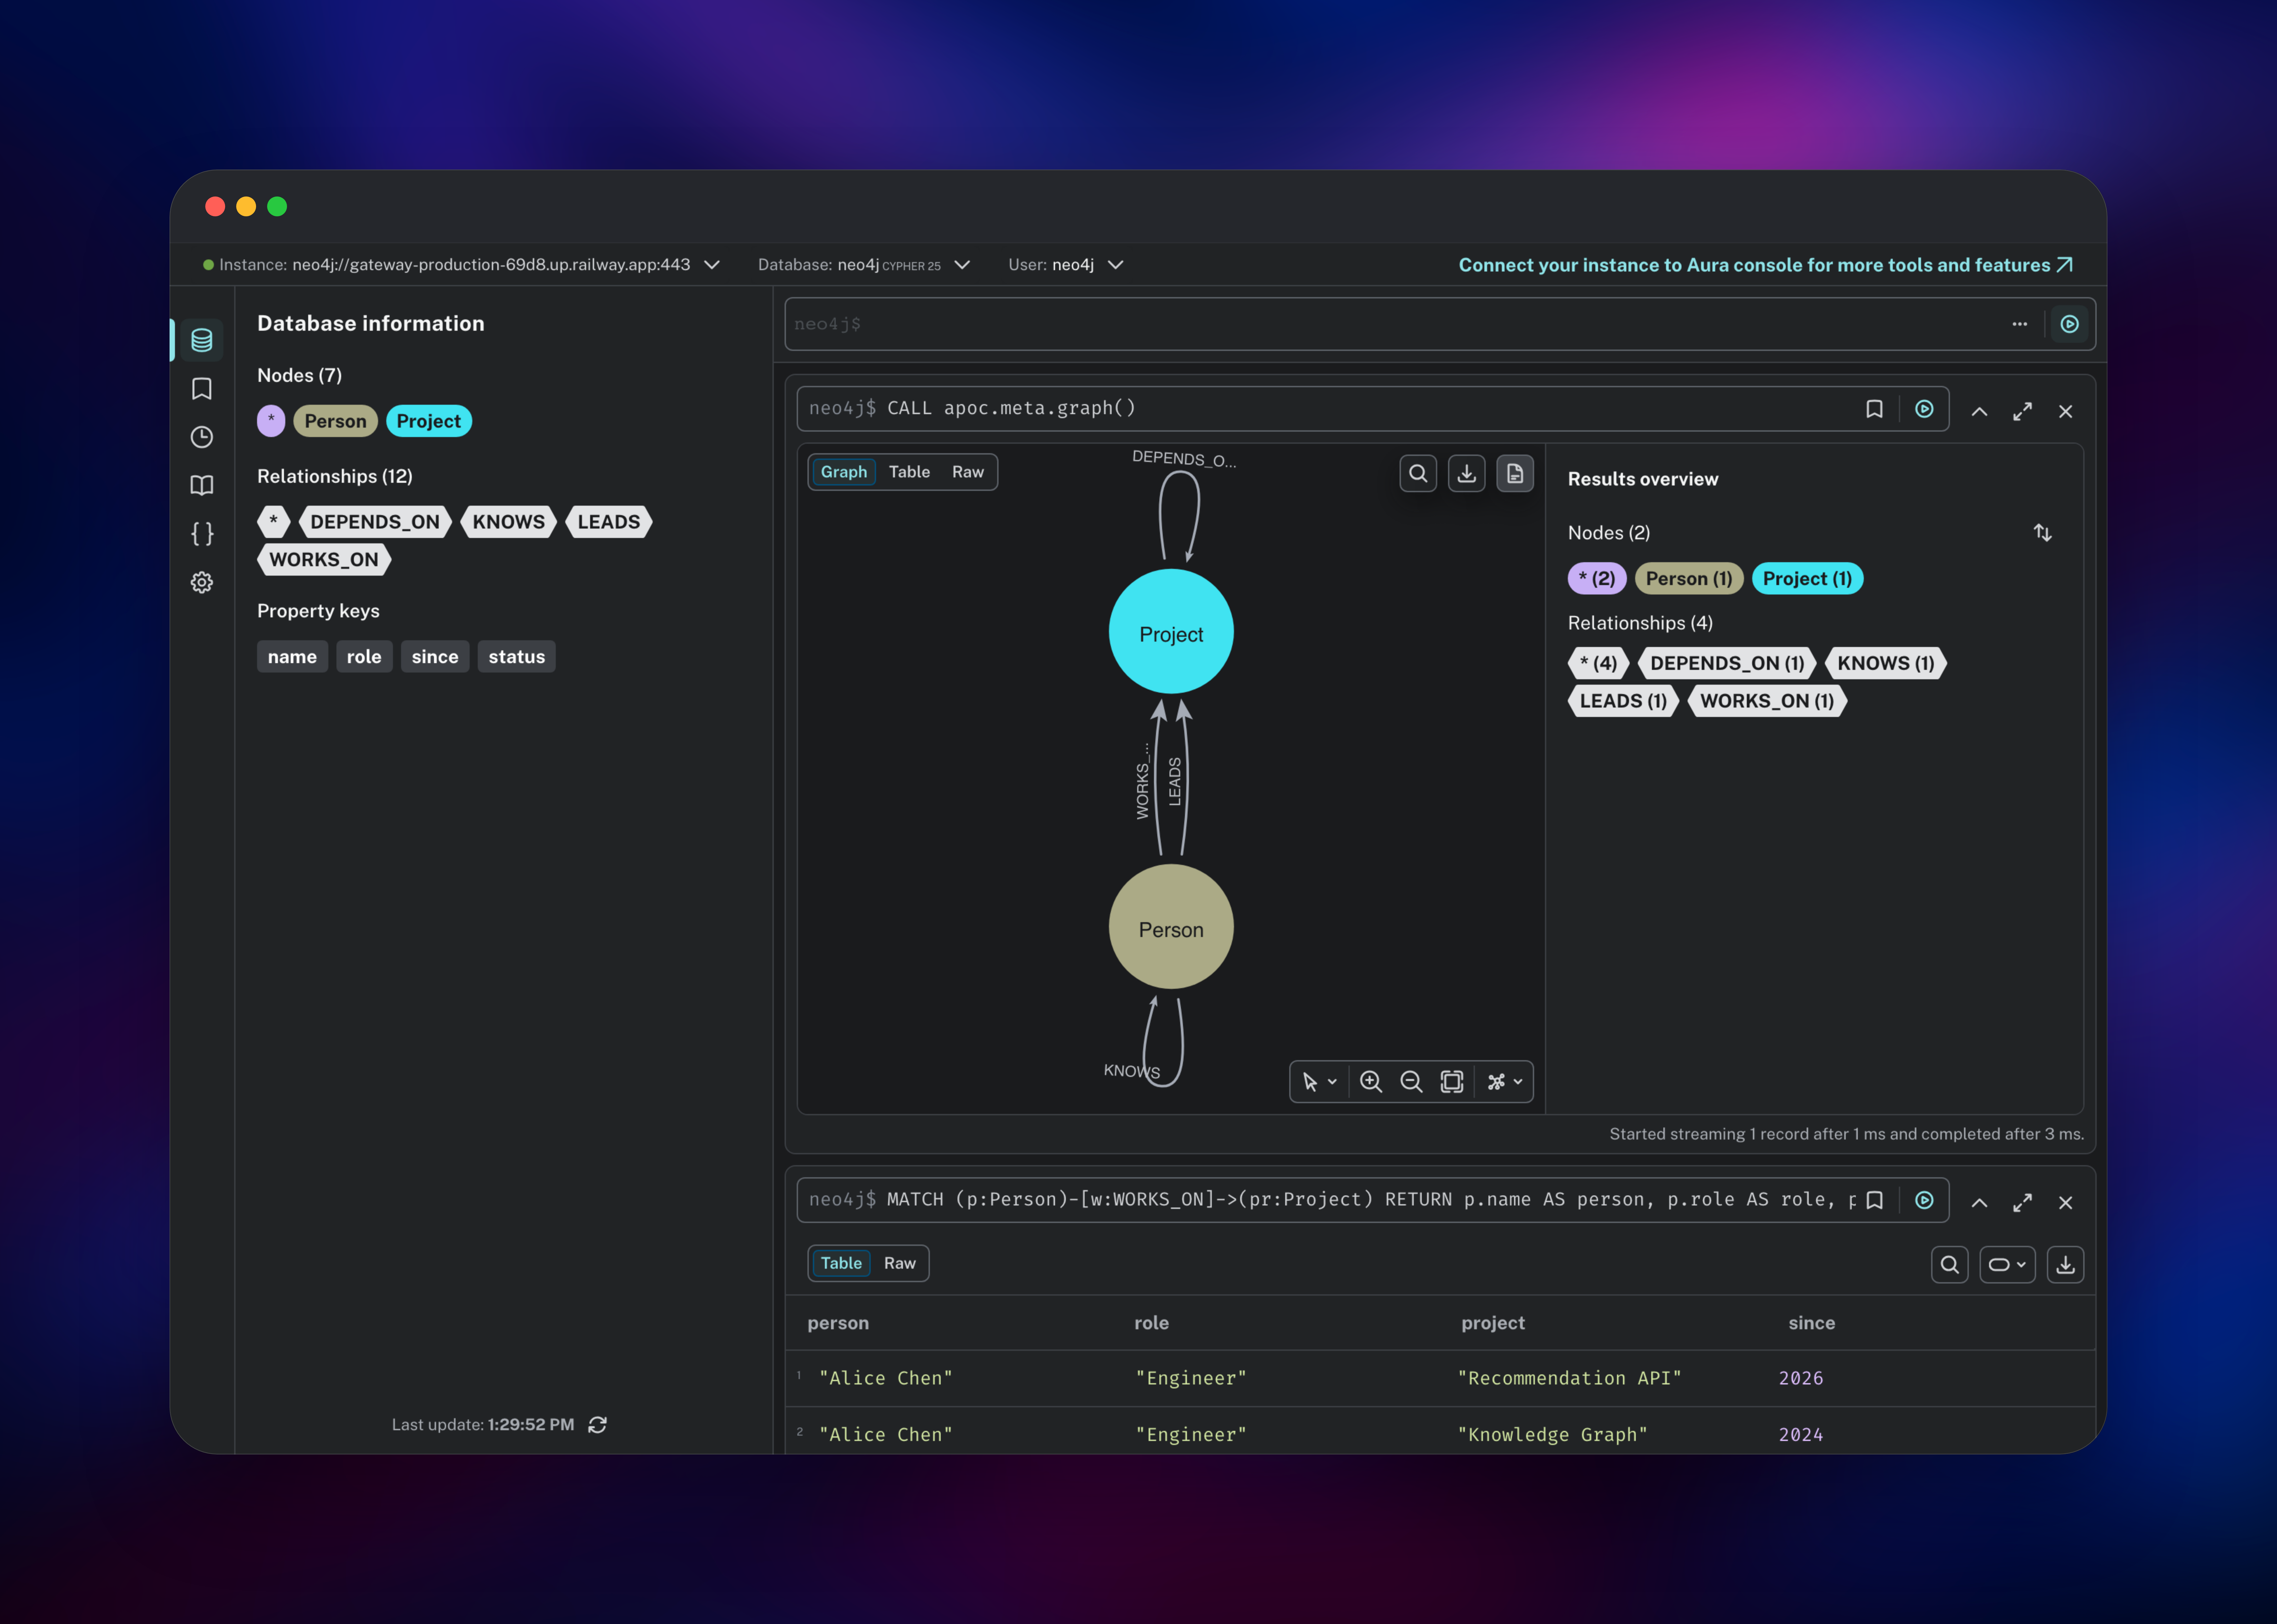Image resolution: width=2277 pixels, height=1624 pixels.
Task: Click the Person node label in sidebar
Action: (x=335, y=421)
